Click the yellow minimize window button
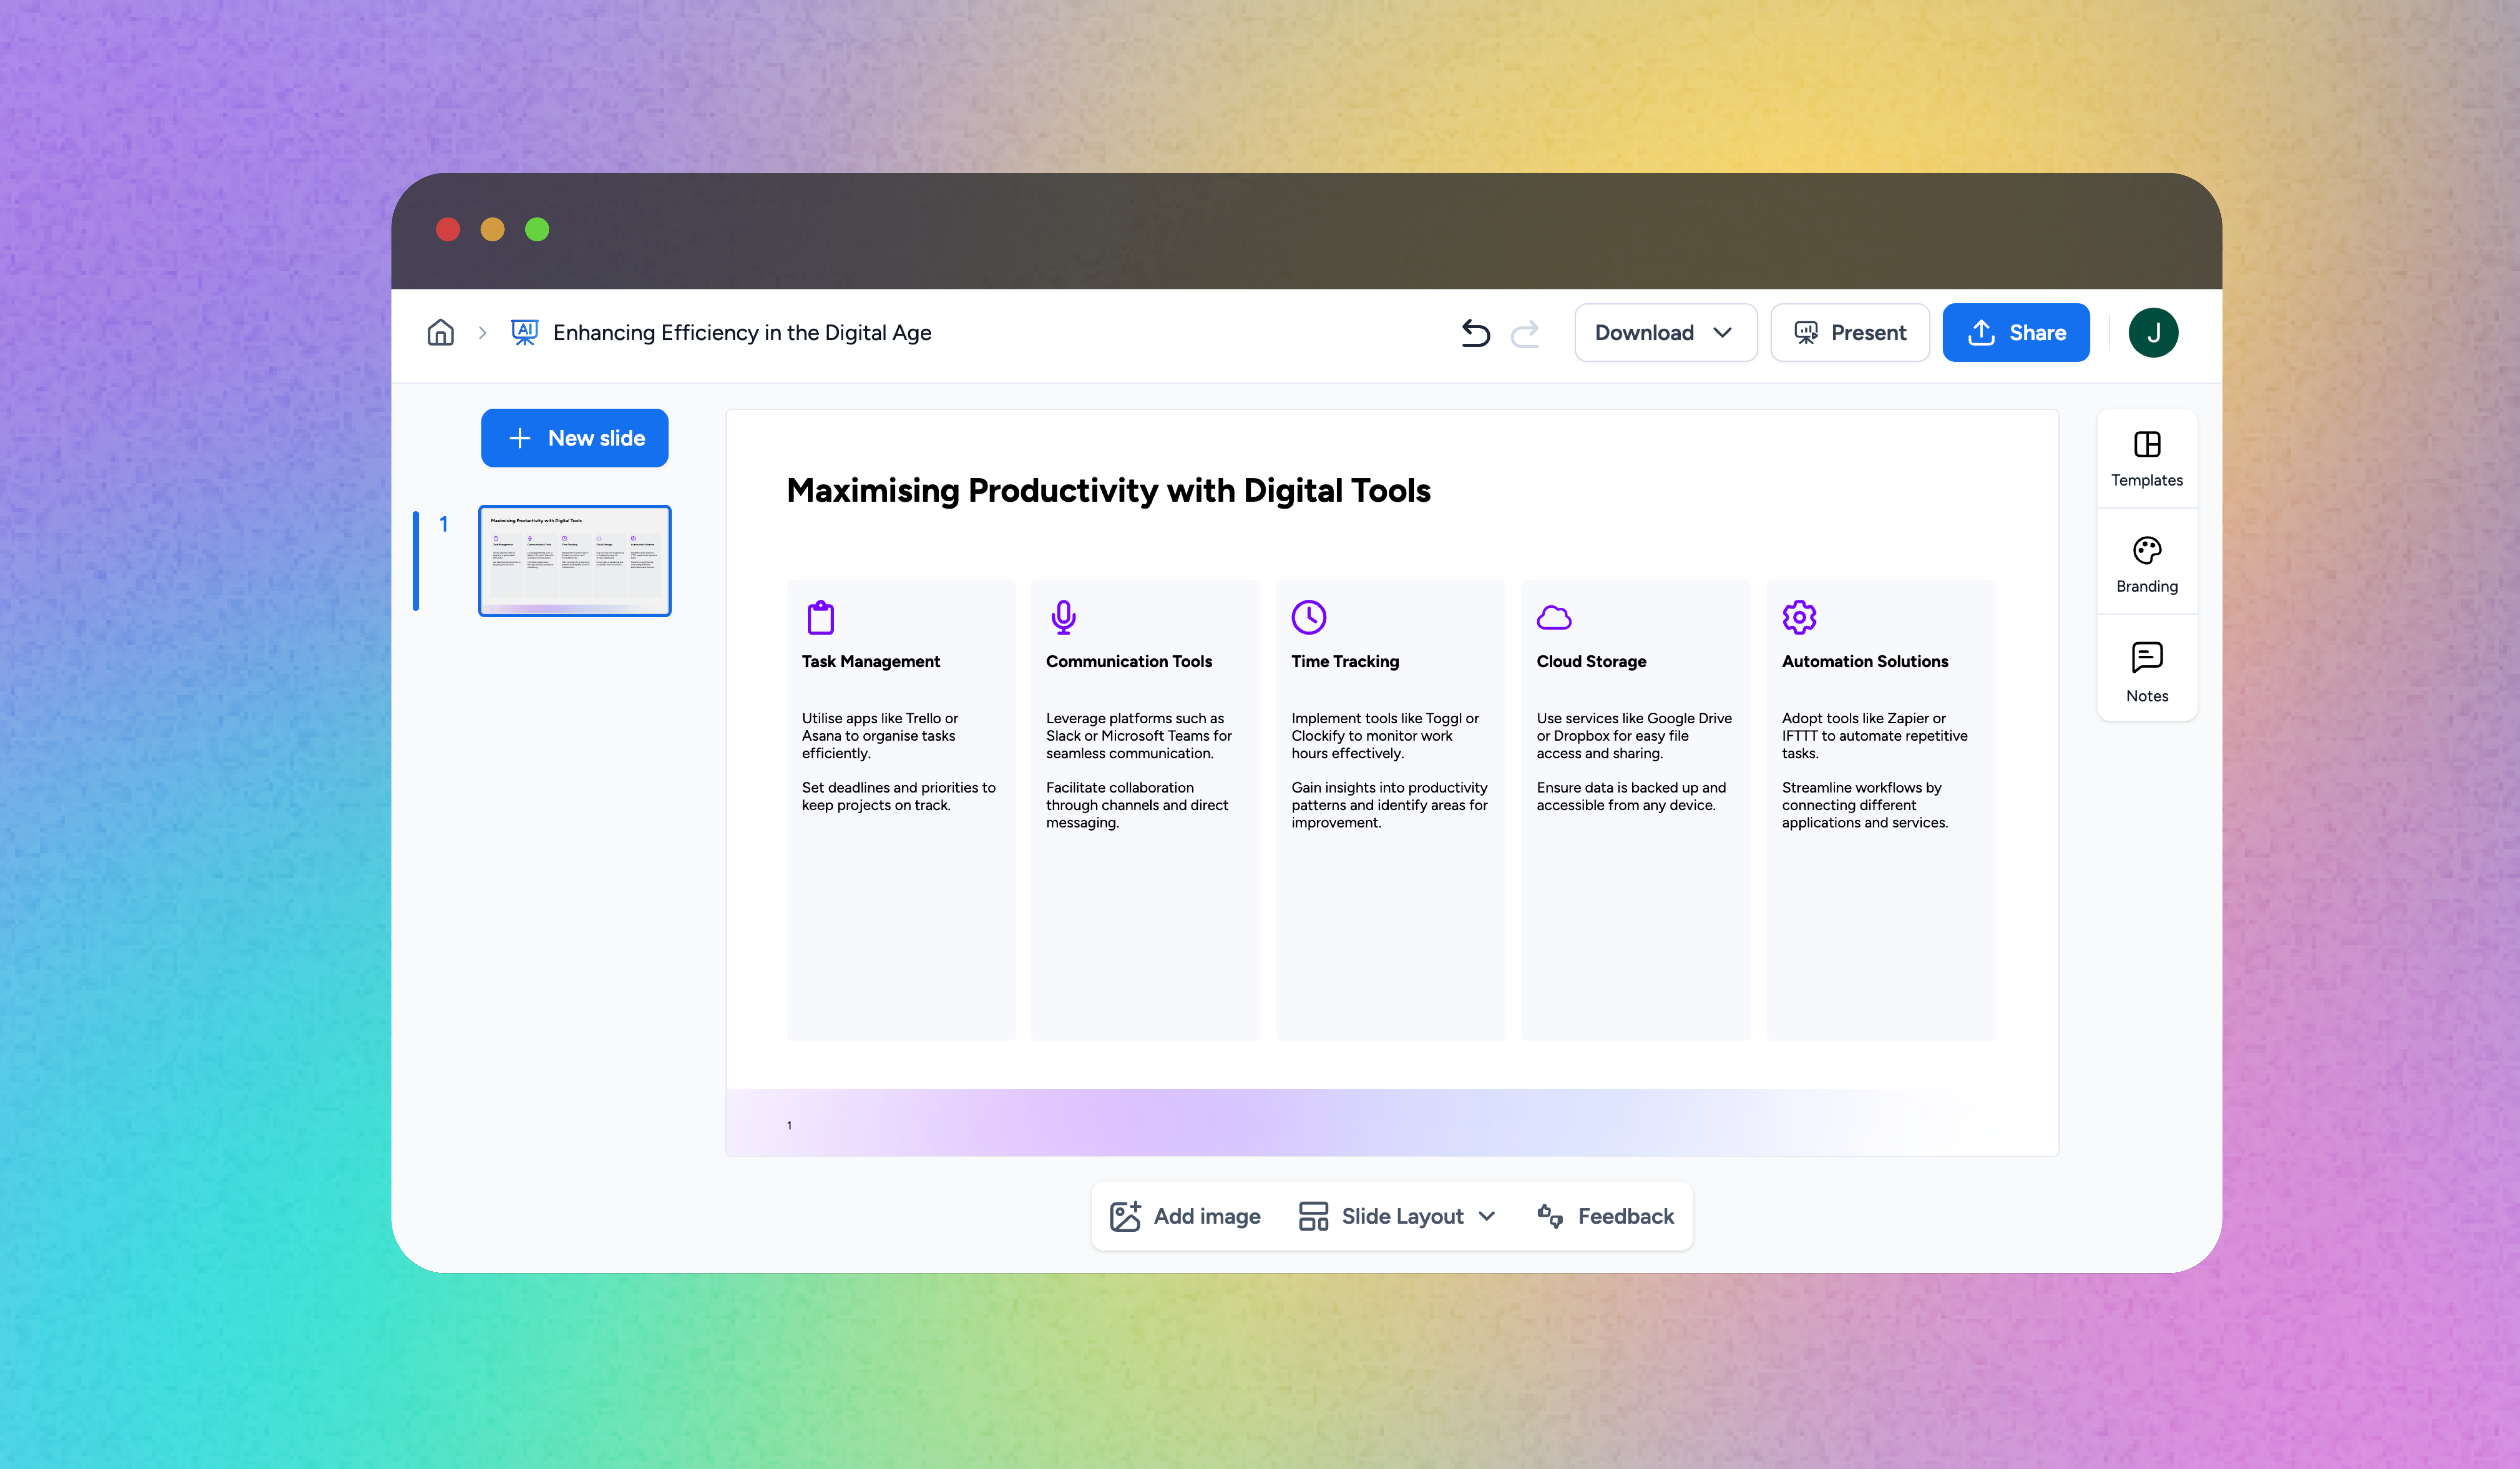 point(492,230)
